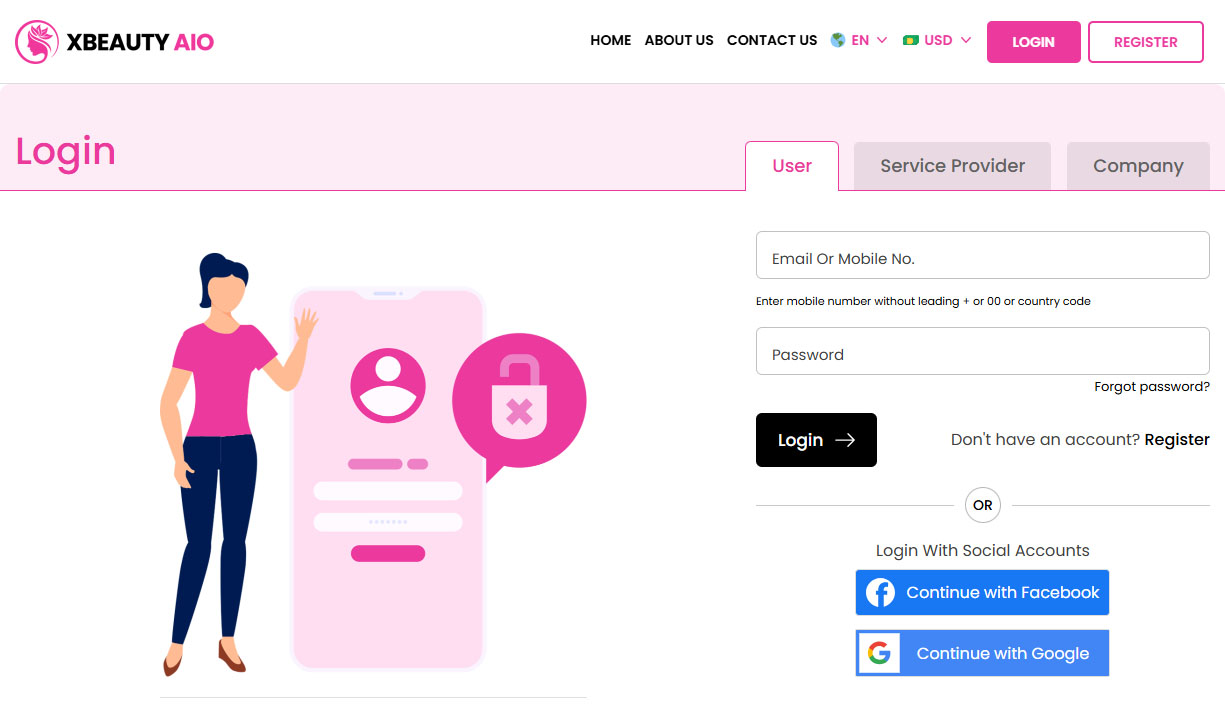Screen dimensions: 1225x722
Task: Click the Email Or Mobile No. field
Action: [982, 255]
